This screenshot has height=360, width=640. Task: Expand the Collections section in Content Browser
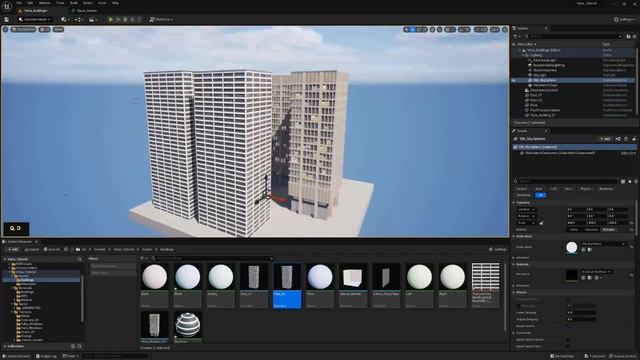(x=5, y=346)
